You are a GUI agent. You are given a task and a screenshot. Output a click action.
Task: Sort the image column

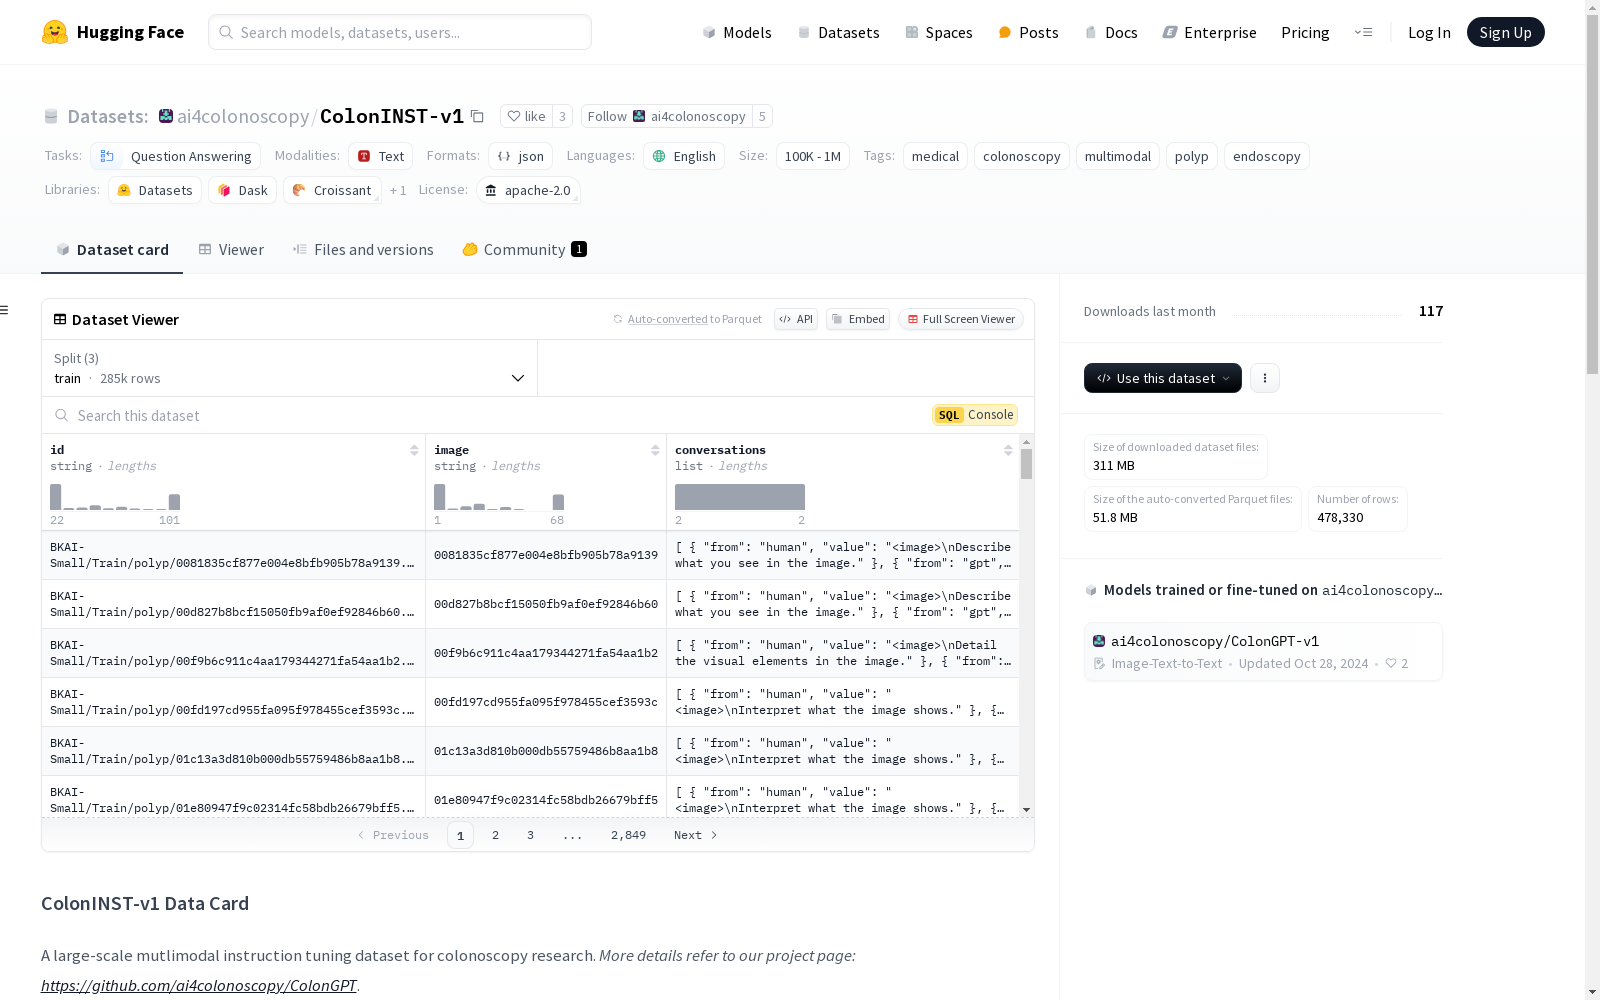[655, 450]
